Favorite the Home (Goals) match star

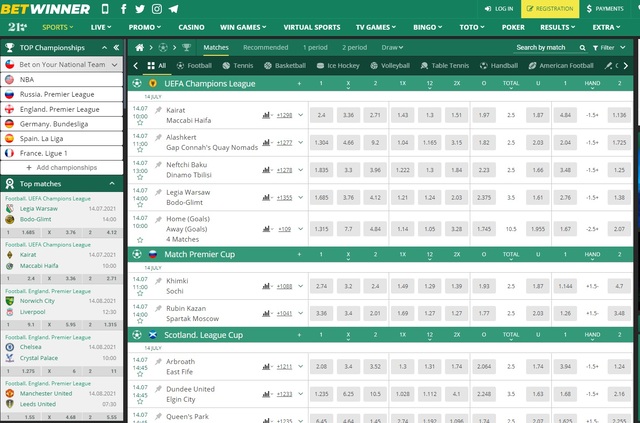tap(140, 240)
